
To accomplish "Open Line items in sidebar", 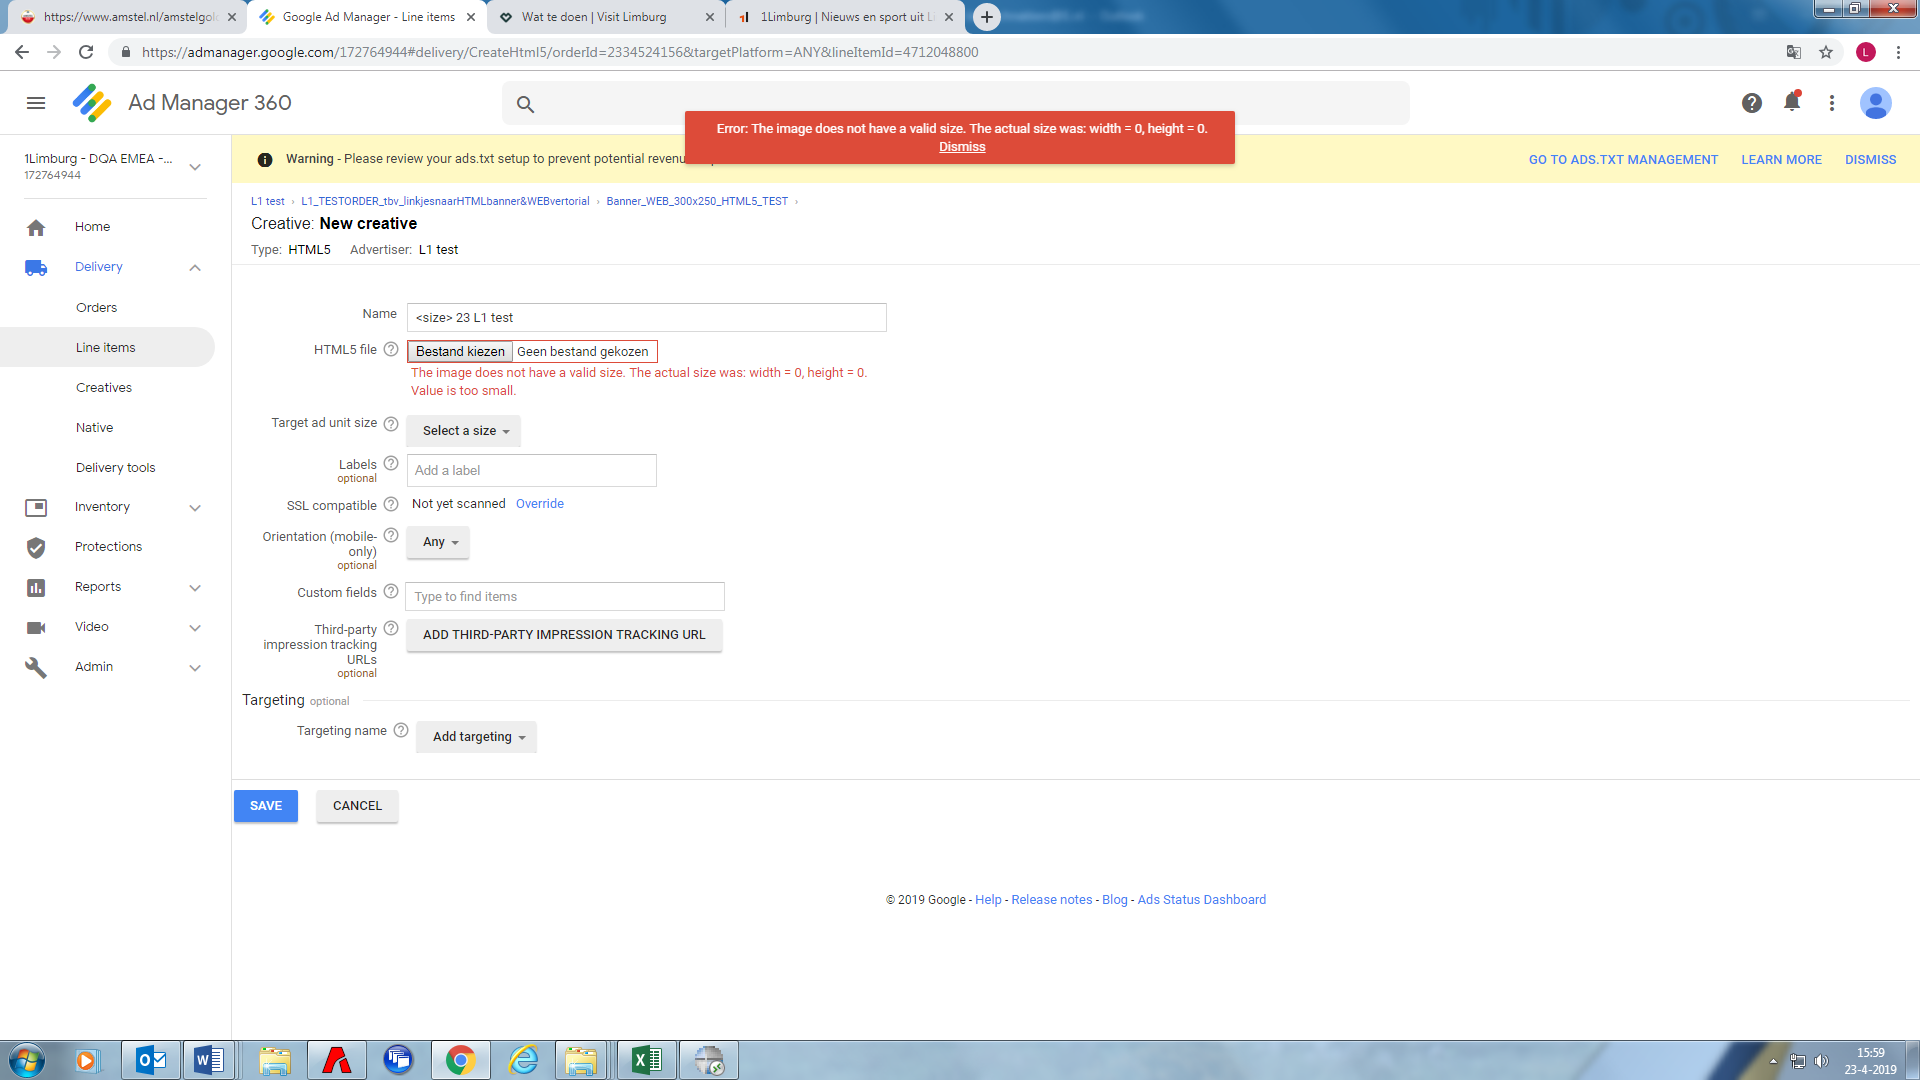I will coord(105,348).
